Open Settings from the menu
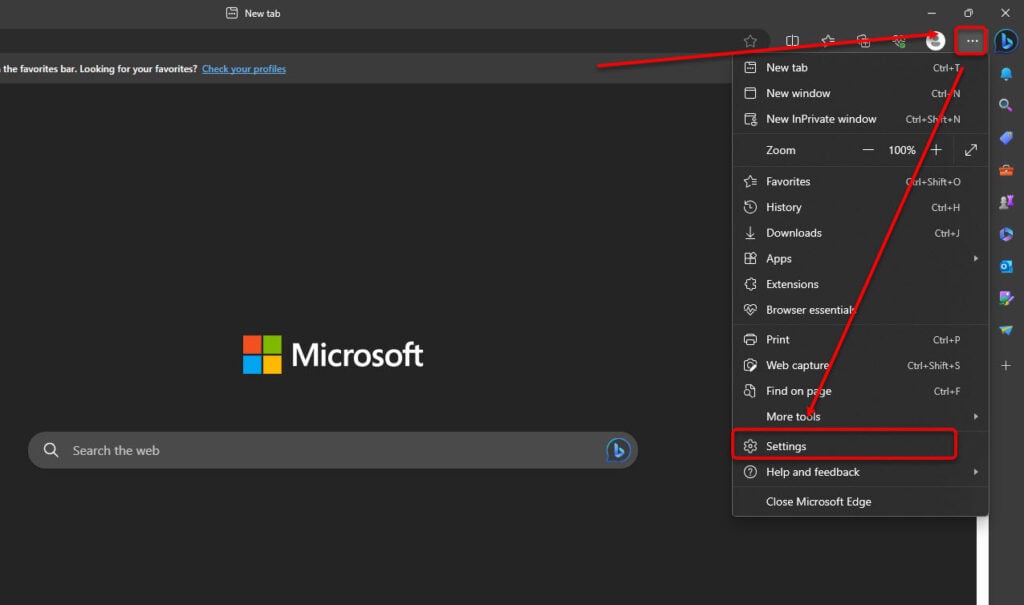The width and height of the screenshot is (1024, 605). tap(859, 446)
